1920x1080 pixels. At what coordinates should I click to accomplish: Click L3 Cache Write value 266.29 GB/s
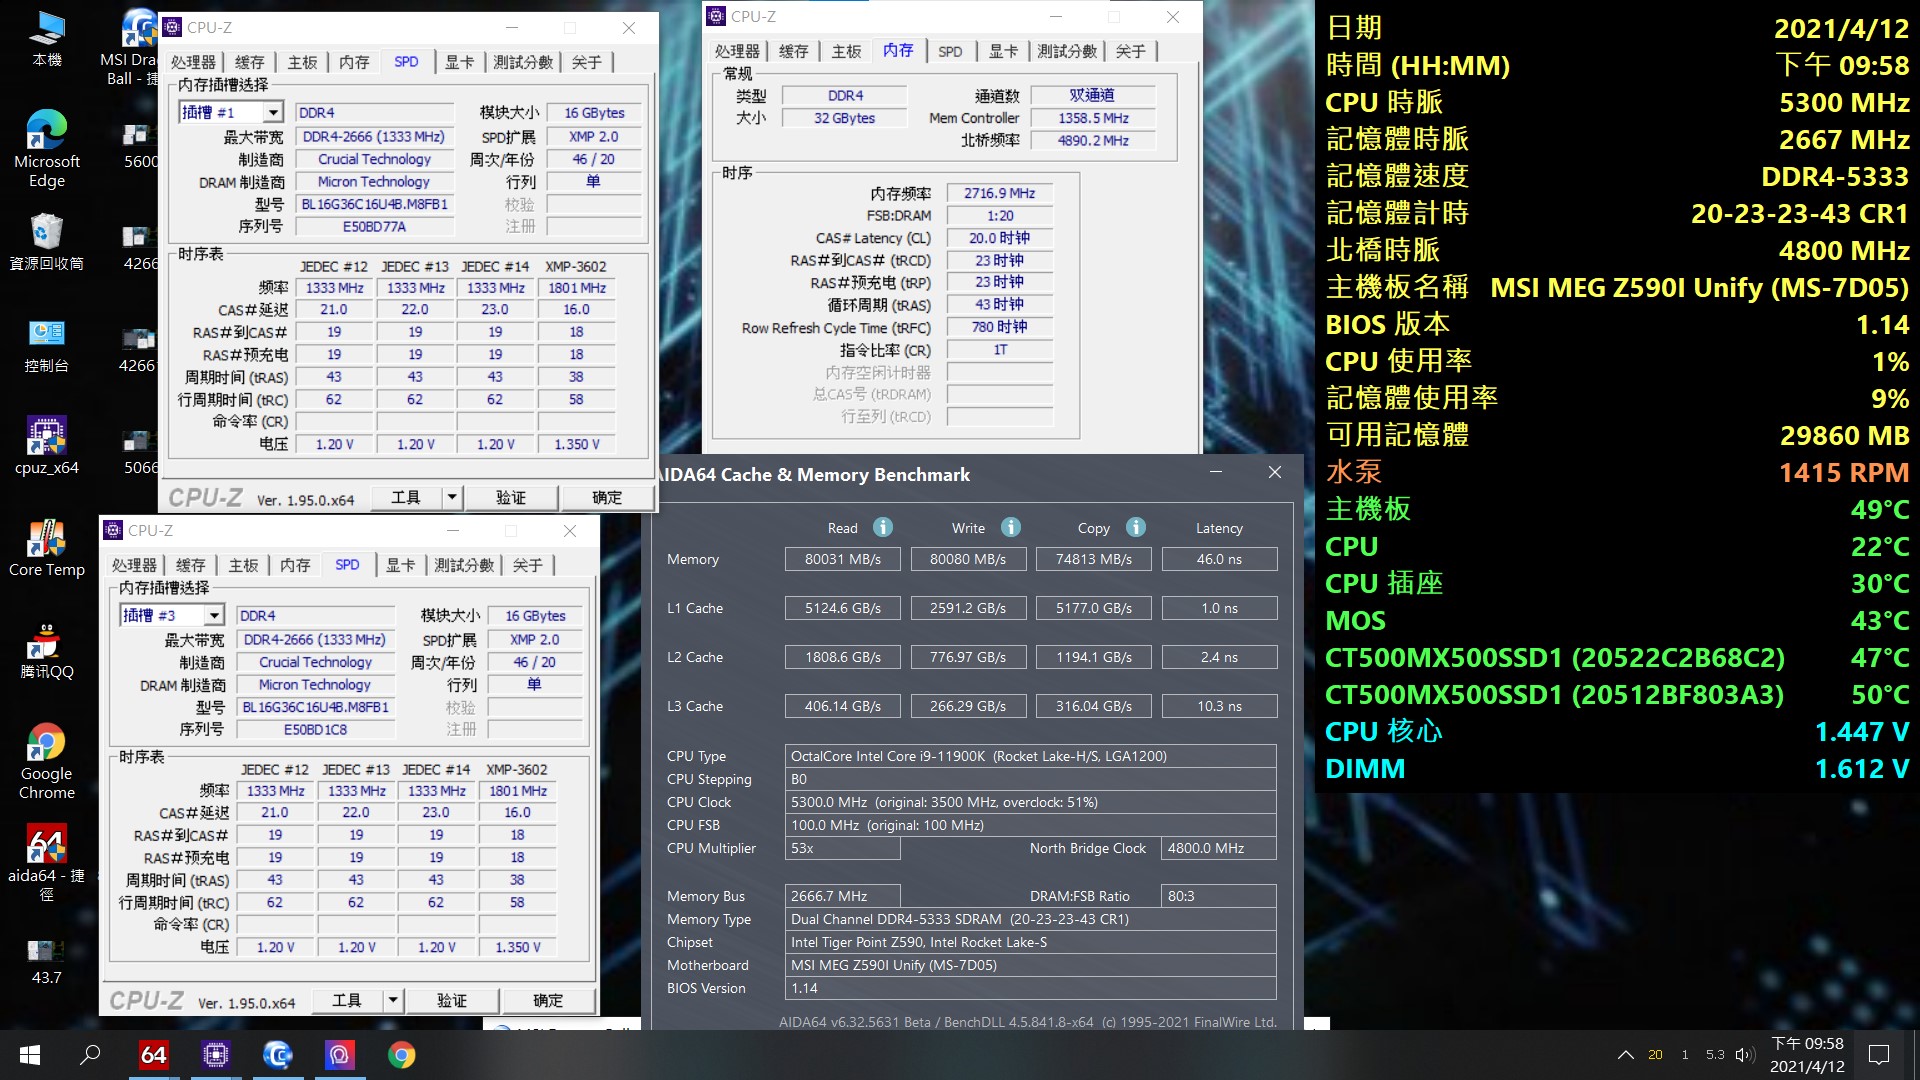click(968, 706)
